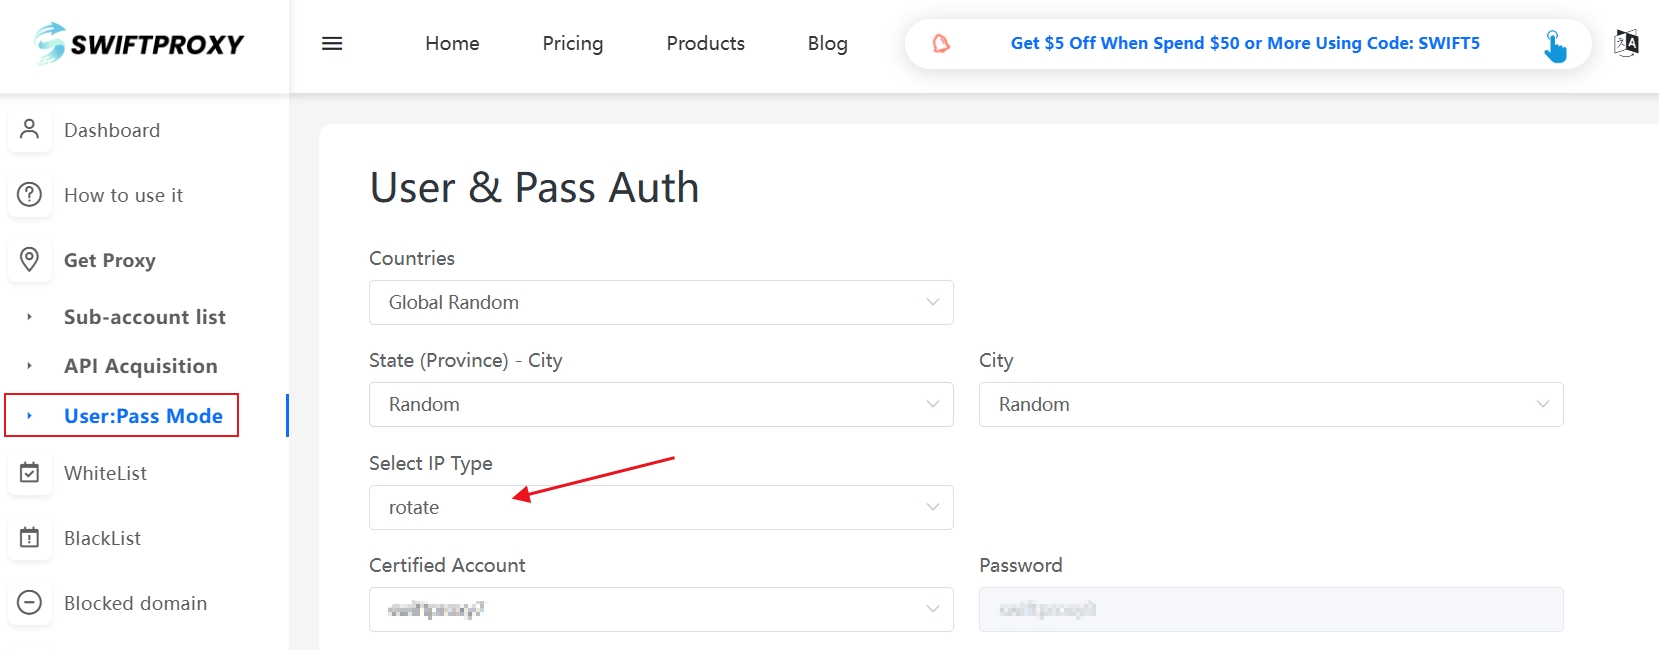Open the State (Province) dropdown
Image resolution: width=1659 pixels, height=650 pixels.
tap(660, 405)
